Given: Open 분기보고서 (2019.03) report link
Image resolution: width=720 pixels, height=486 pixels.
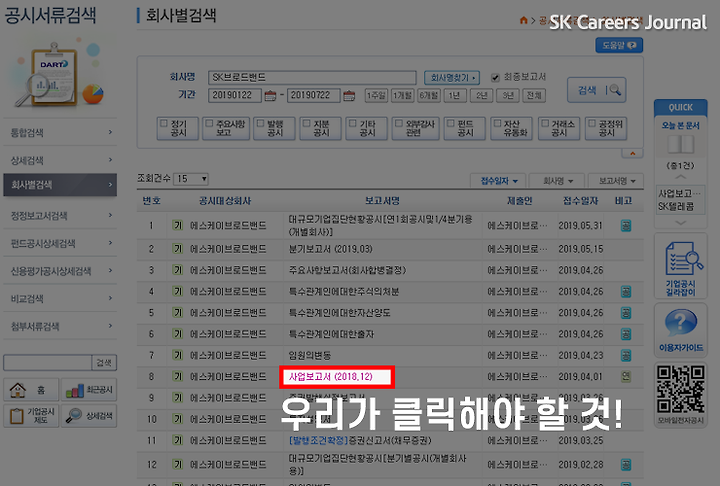Looking at the screenshot, I should coord(331,249).
